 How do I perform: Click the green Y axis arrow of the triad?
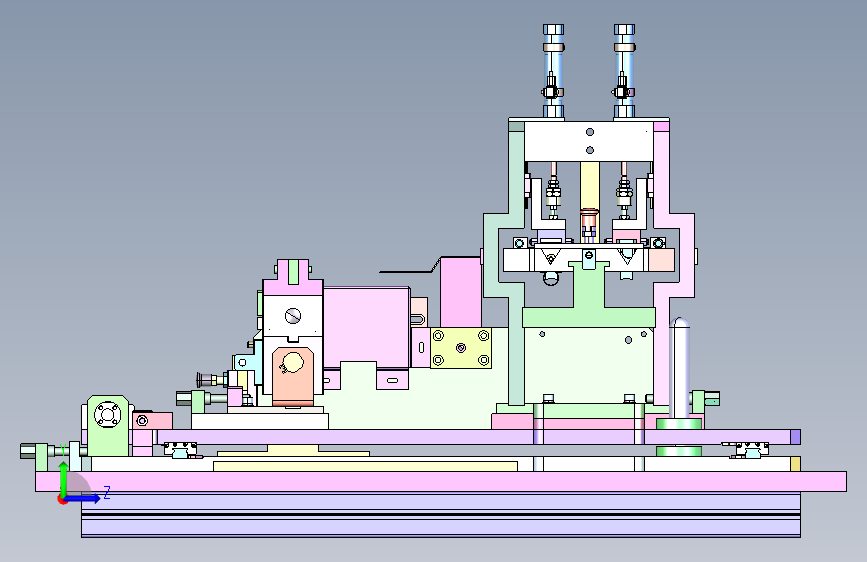64,478
